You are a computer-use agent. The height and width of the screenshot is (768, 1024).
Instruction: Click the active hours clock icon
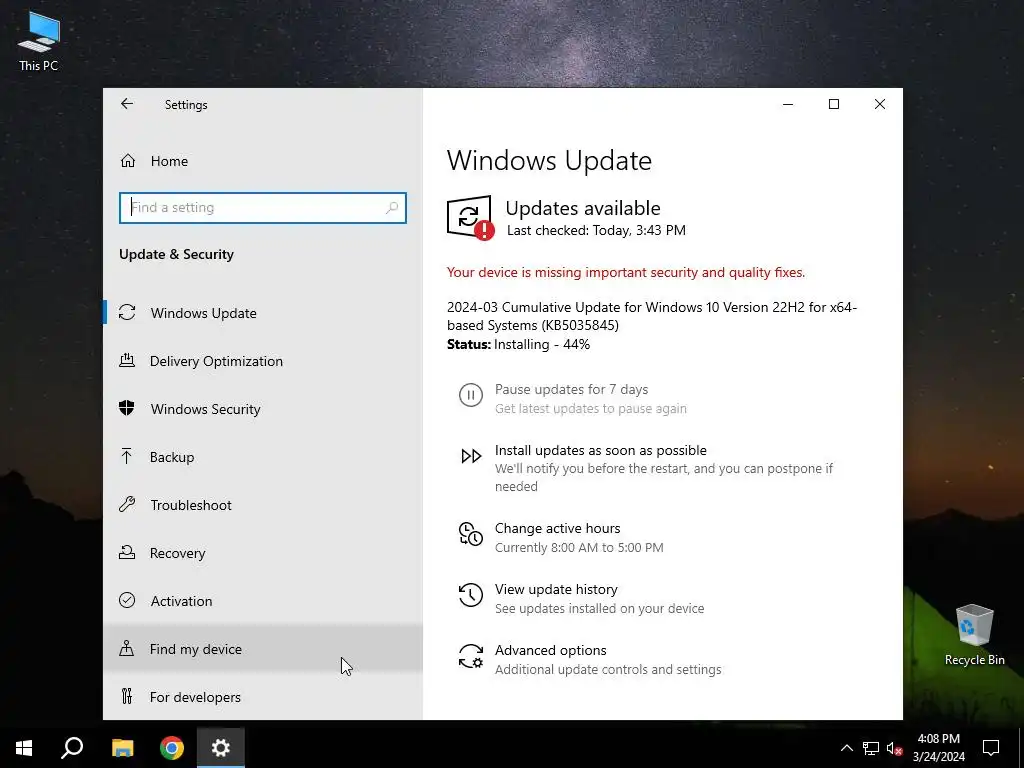pos(470,534)
